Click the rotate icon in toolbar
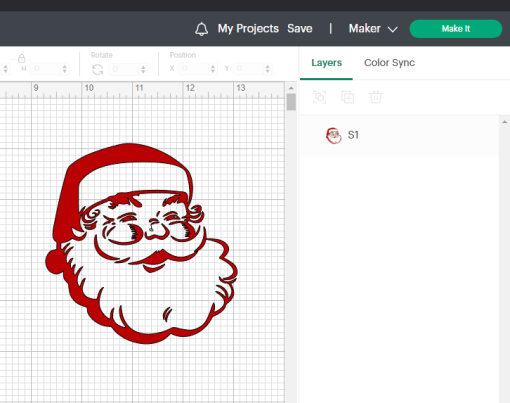The height and width of the screenshot is (403, 510). click(97, 70)
